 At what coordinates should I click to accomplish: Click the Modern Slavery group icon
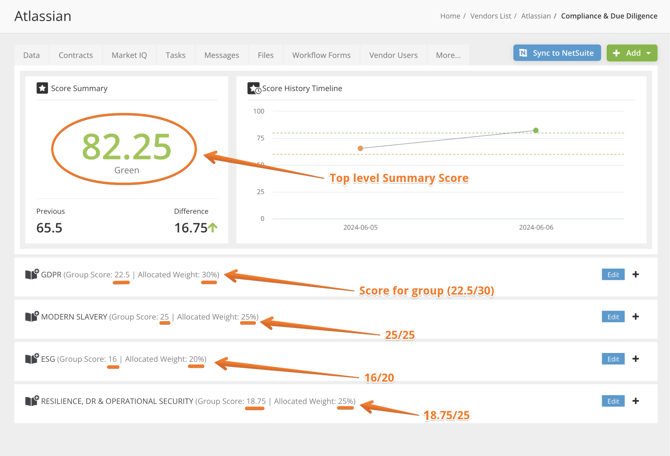31,316
